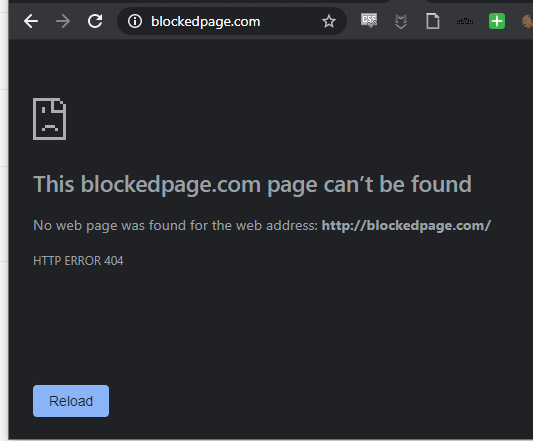The width and height of the screenshot is (533, 441).
Task: Bookmark this page with the star icon
Action: coord(329,21)
